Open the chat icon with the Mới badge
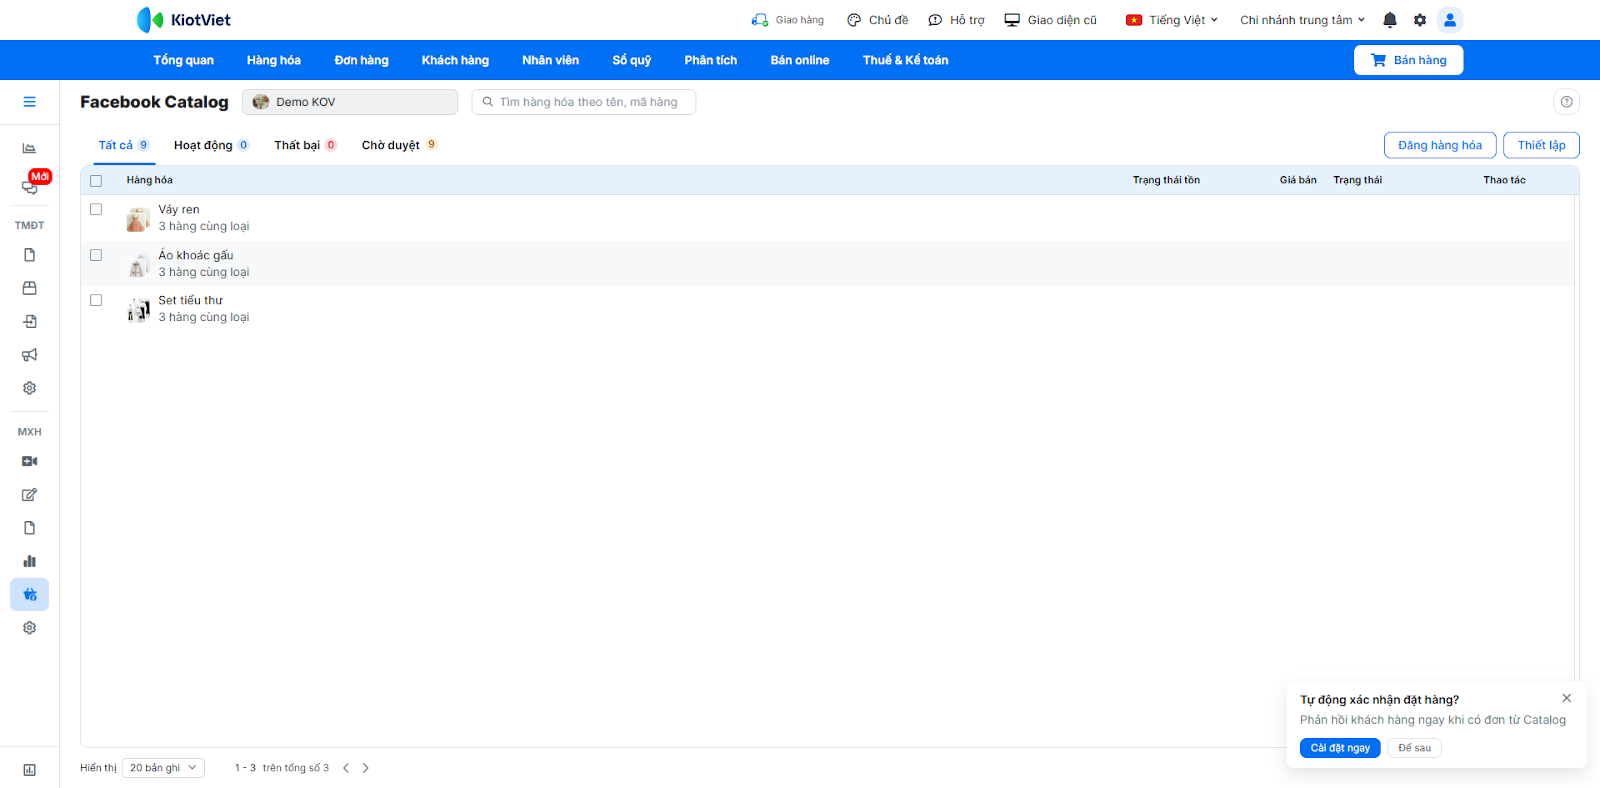 click(x=30, y=186)
